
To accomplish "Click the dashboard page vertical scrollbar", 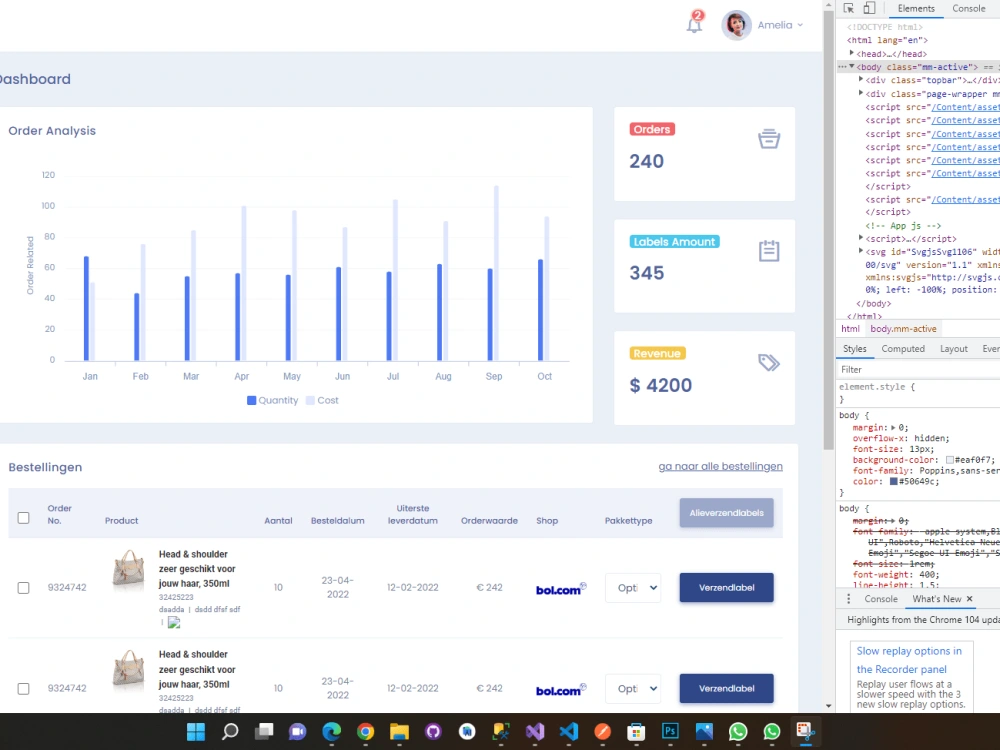I will (x=828, y=230).
